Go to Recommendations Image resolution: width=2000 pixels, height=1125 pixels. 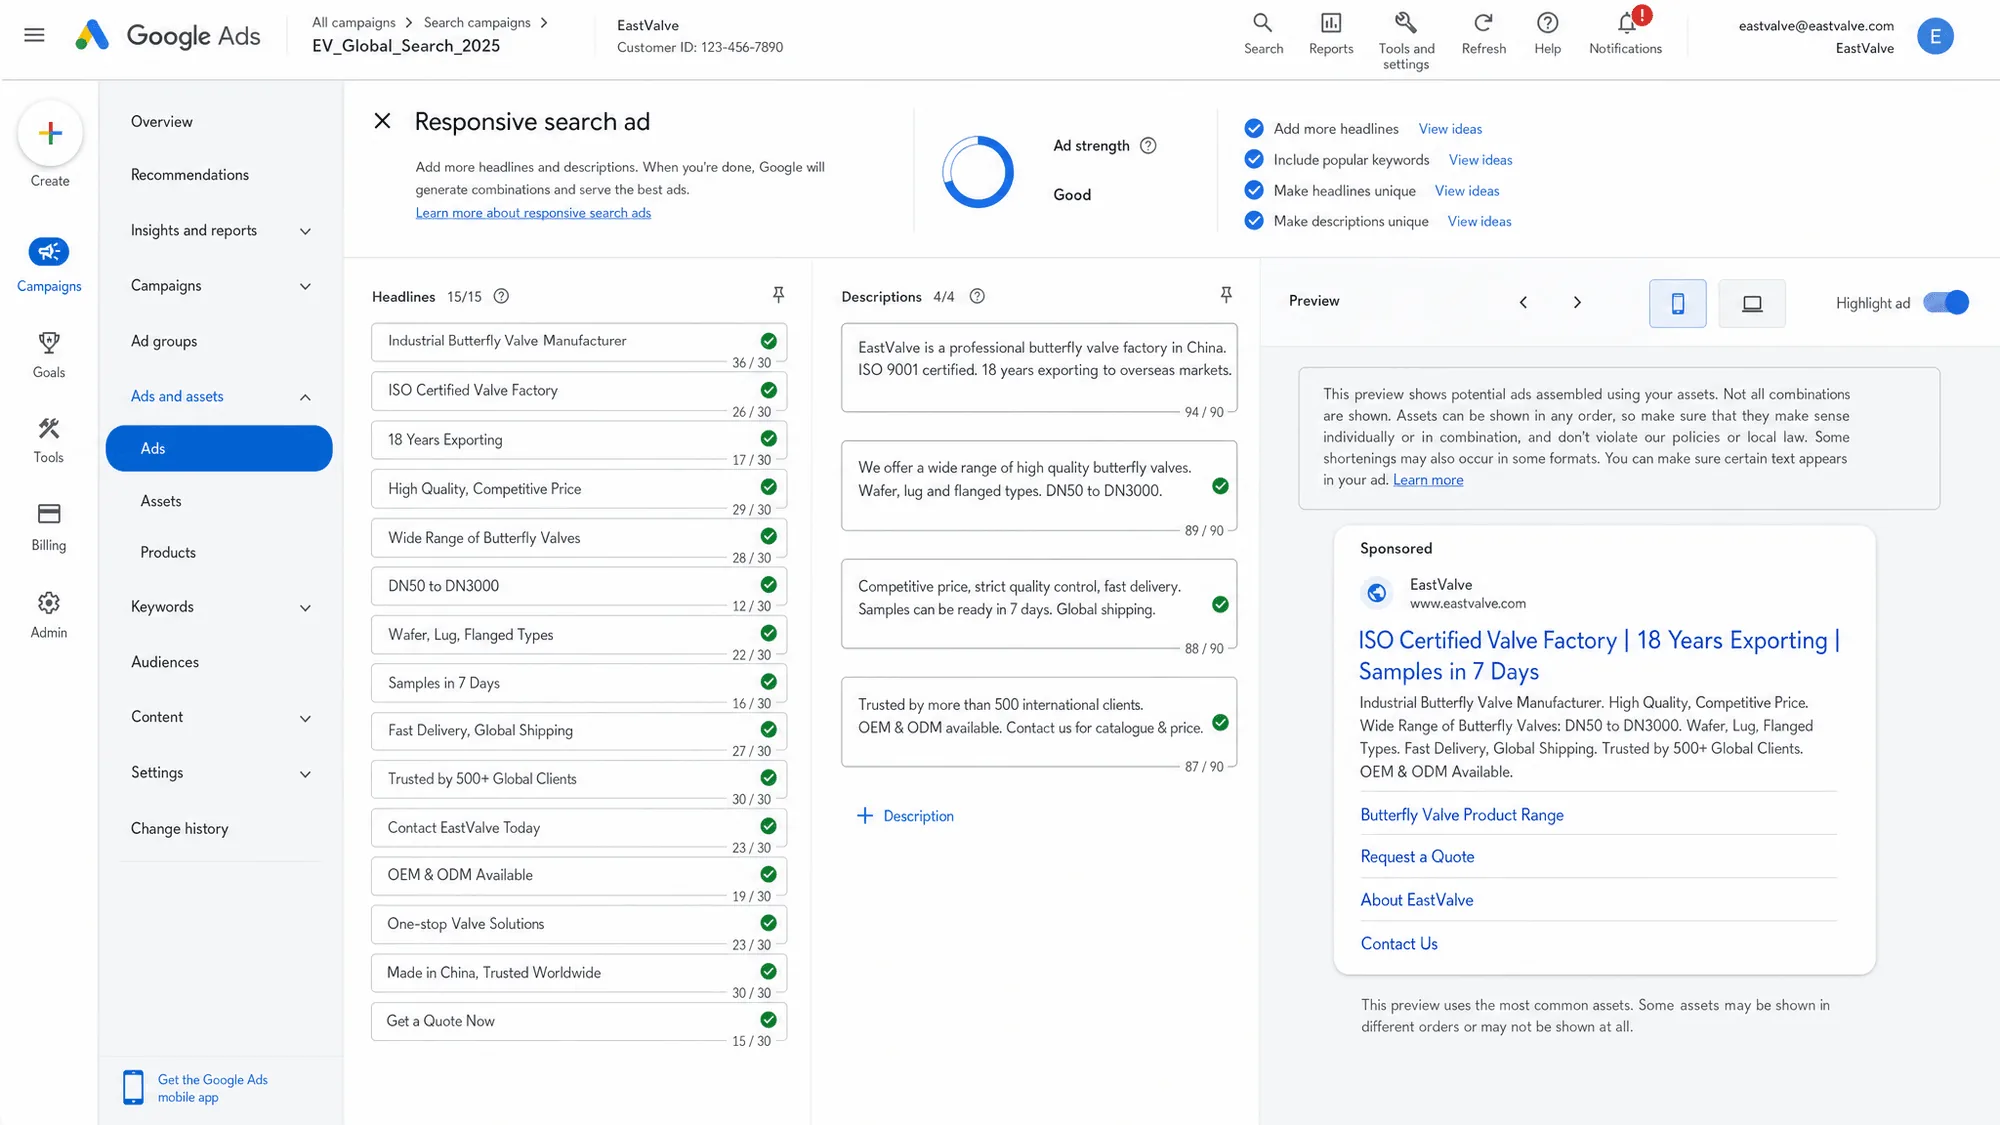pyautogui.click(x=190, y=174)
